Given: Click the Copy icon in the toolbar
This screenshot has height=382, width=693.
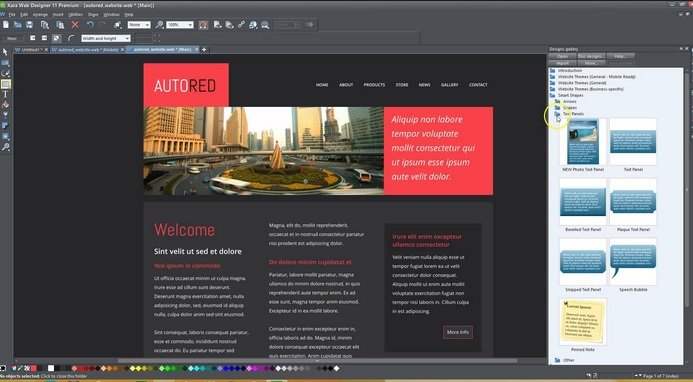Looking at the screenshot, I should coord(45,25).
